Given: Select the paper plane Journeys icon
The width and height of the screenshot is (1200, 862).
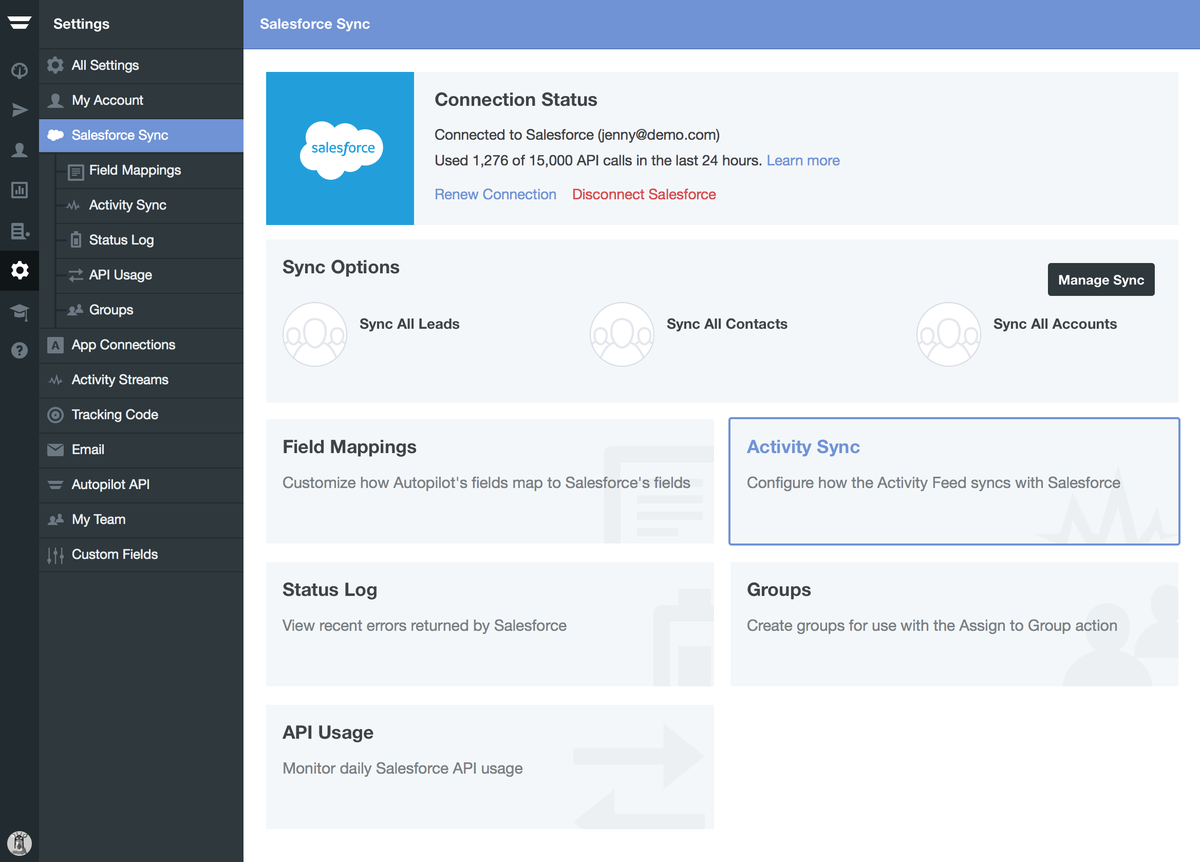Looking at the screenshot, I should [19, 110].
